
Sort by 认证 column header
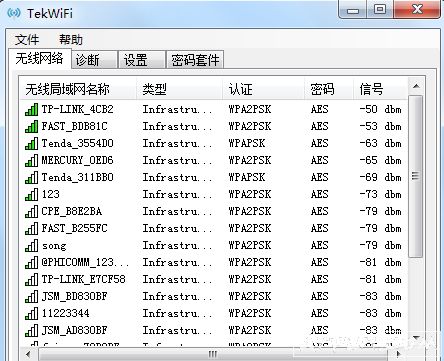263,89
